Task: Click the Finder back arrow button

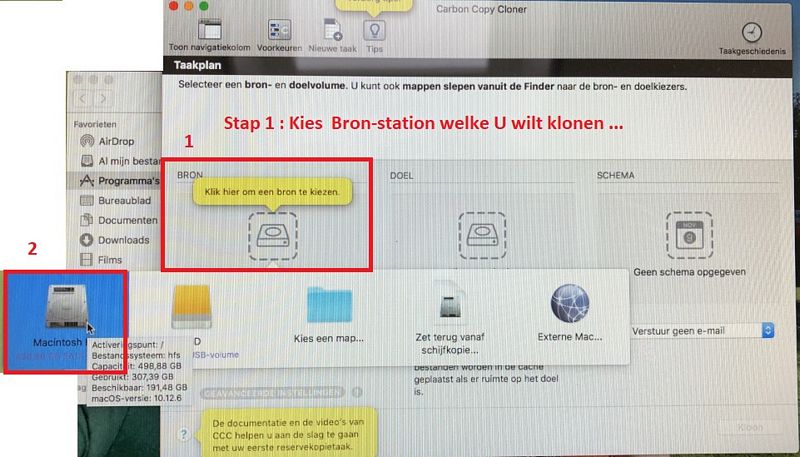Action: click(83, 98)
